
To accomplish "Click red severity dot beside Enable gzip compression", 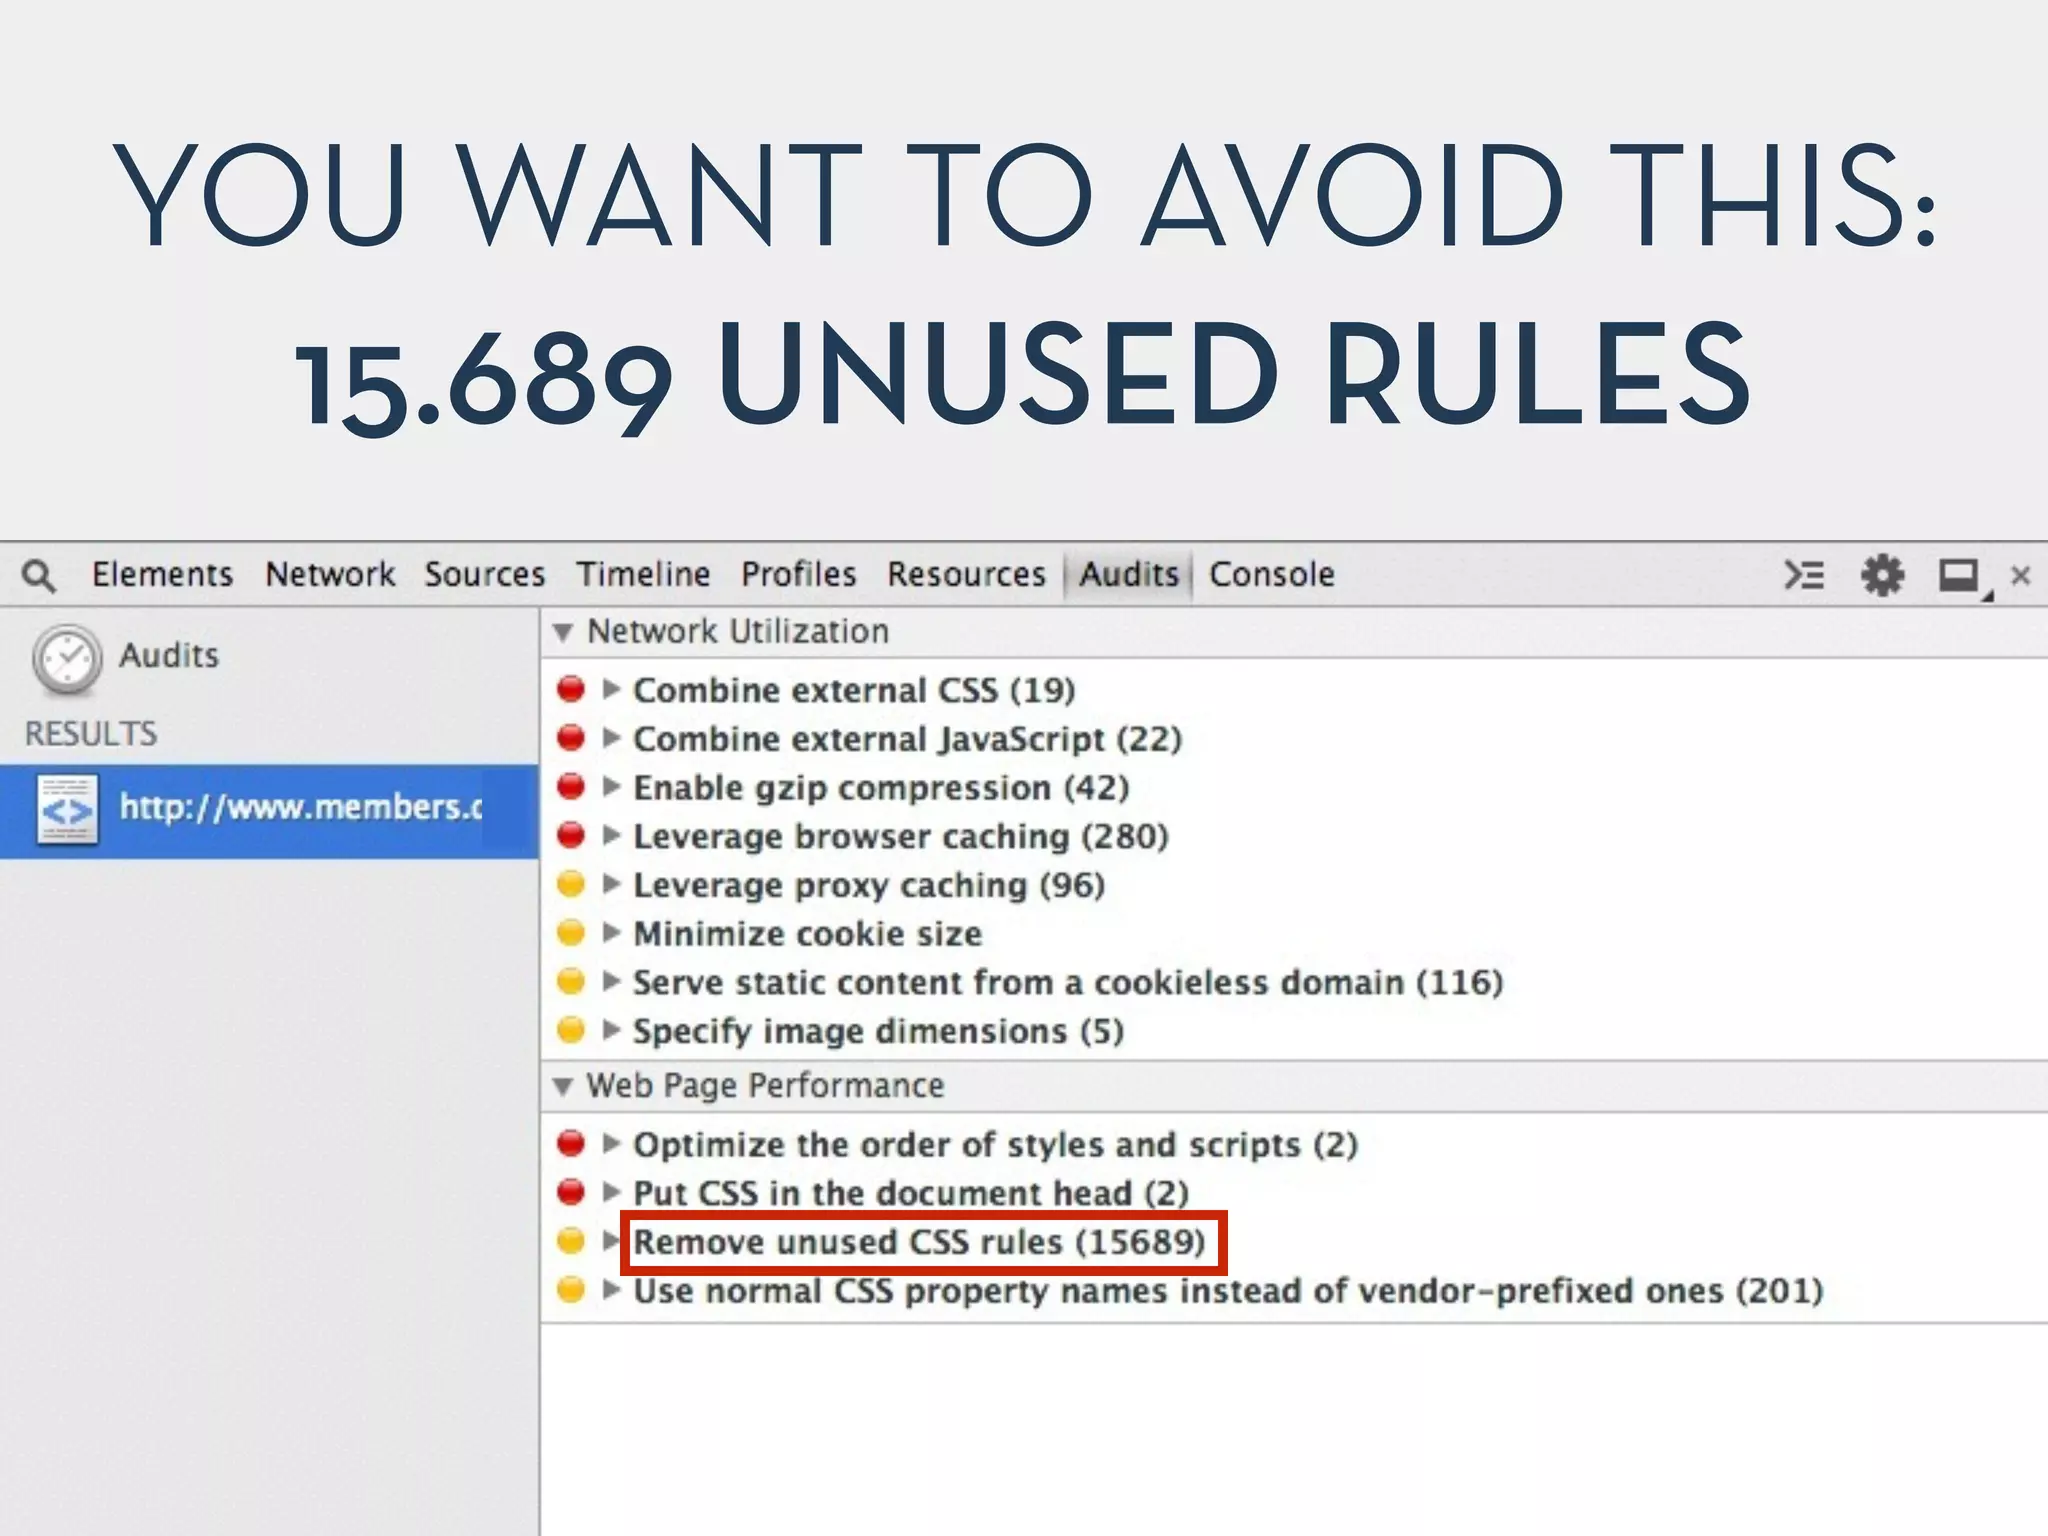I will [x=571, y=787].
